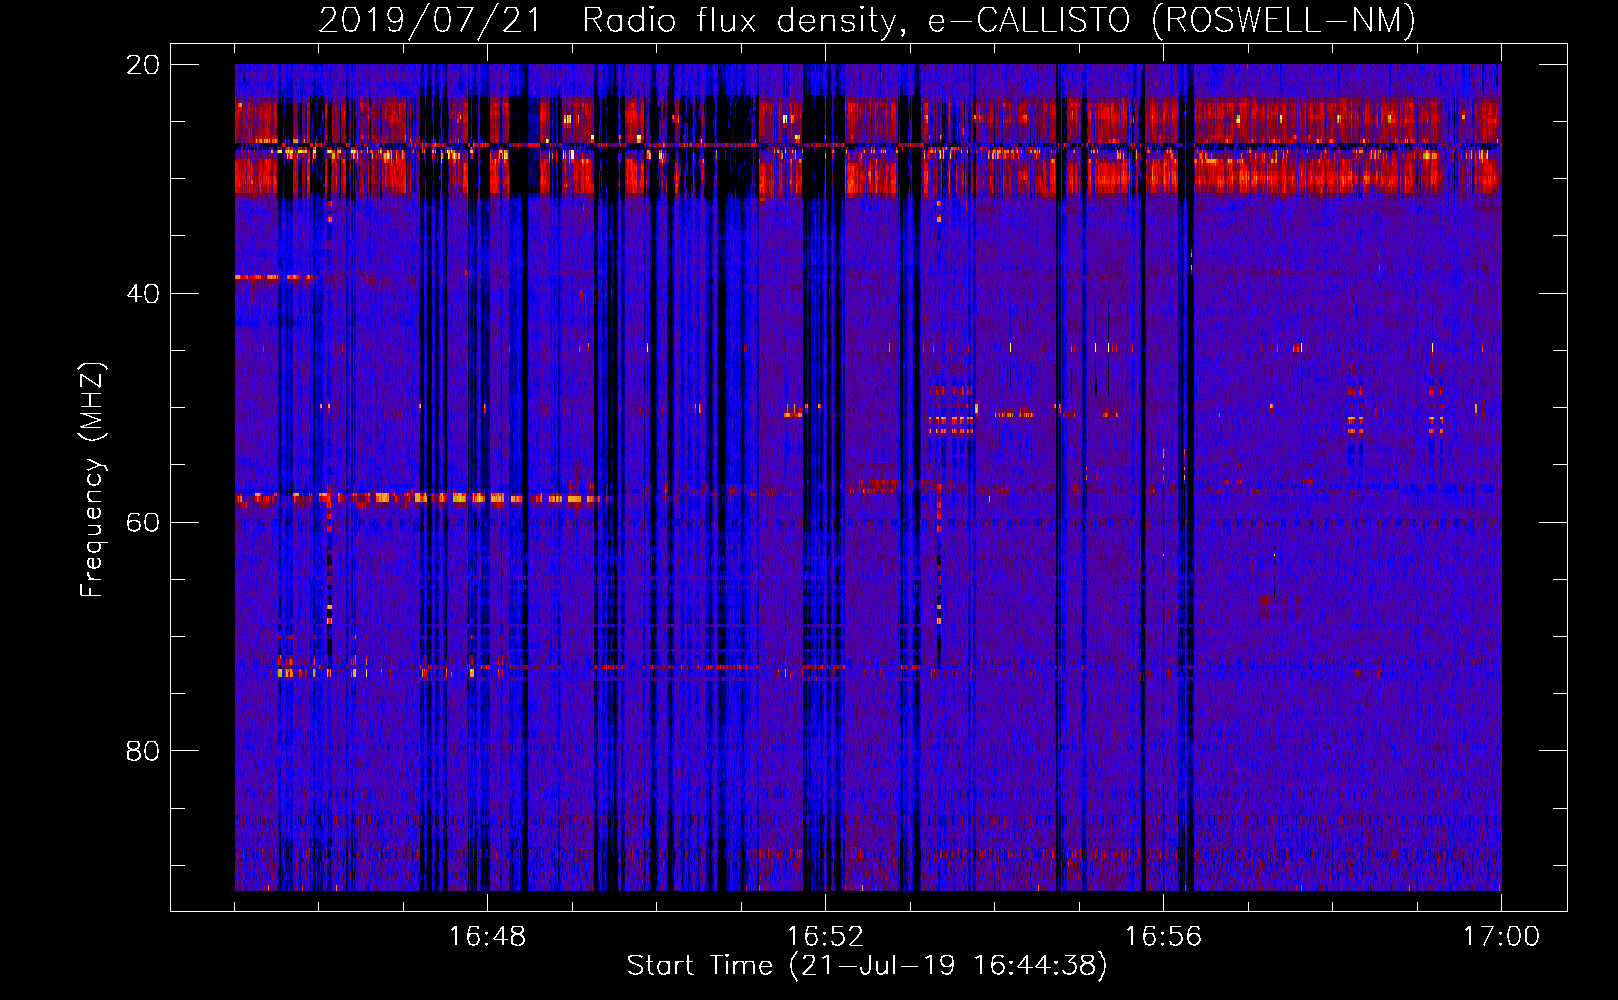Click the 'Start Time (21-Jul-19 16:44:38)' label
1618x1000 pixels.
pos(867,966)
